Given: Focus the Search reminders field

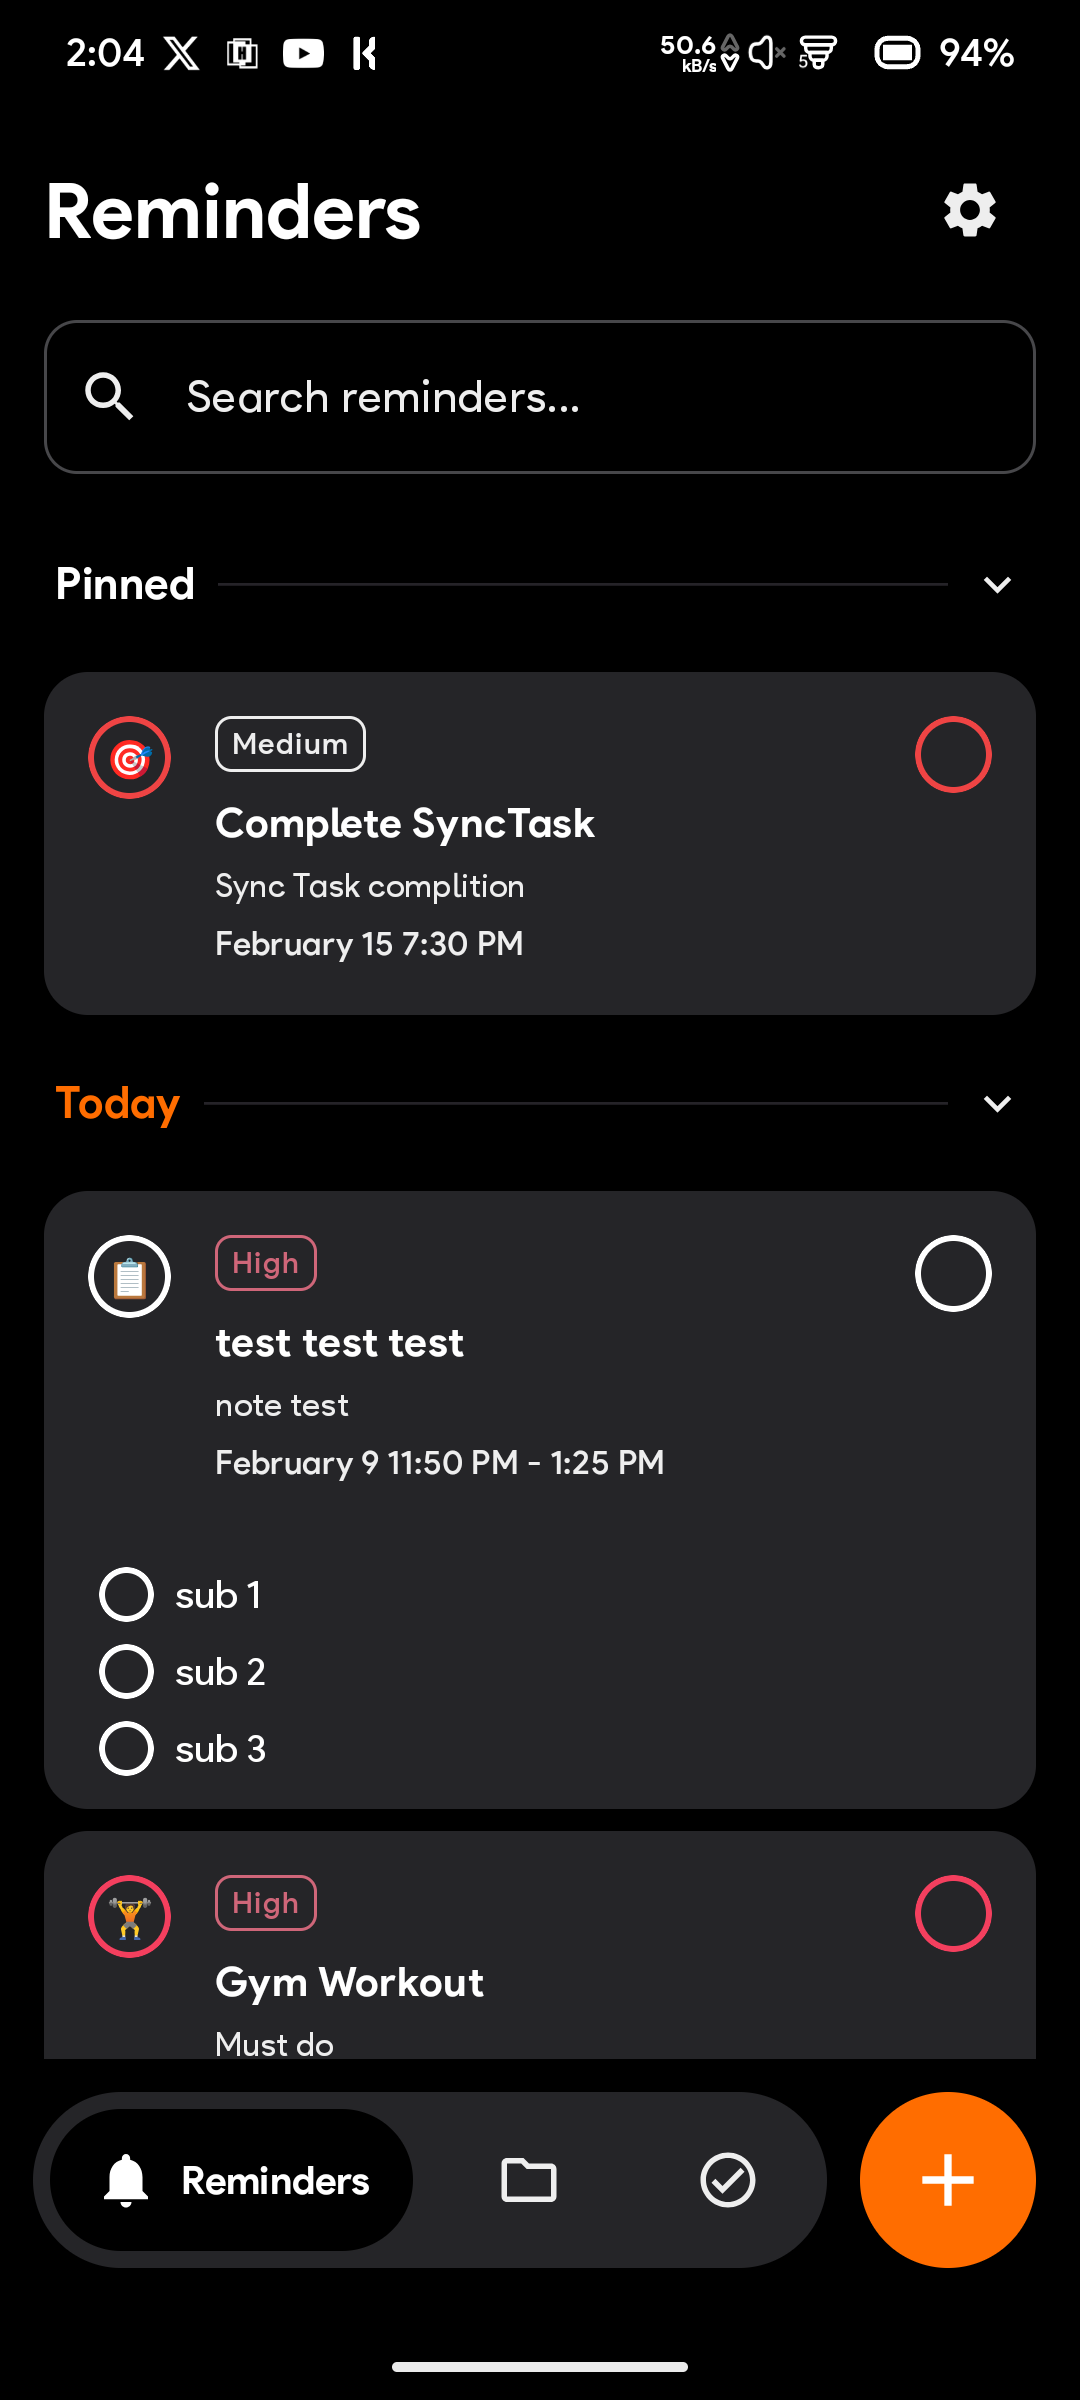Looking at the screenshot, I should tap(540, 397).
